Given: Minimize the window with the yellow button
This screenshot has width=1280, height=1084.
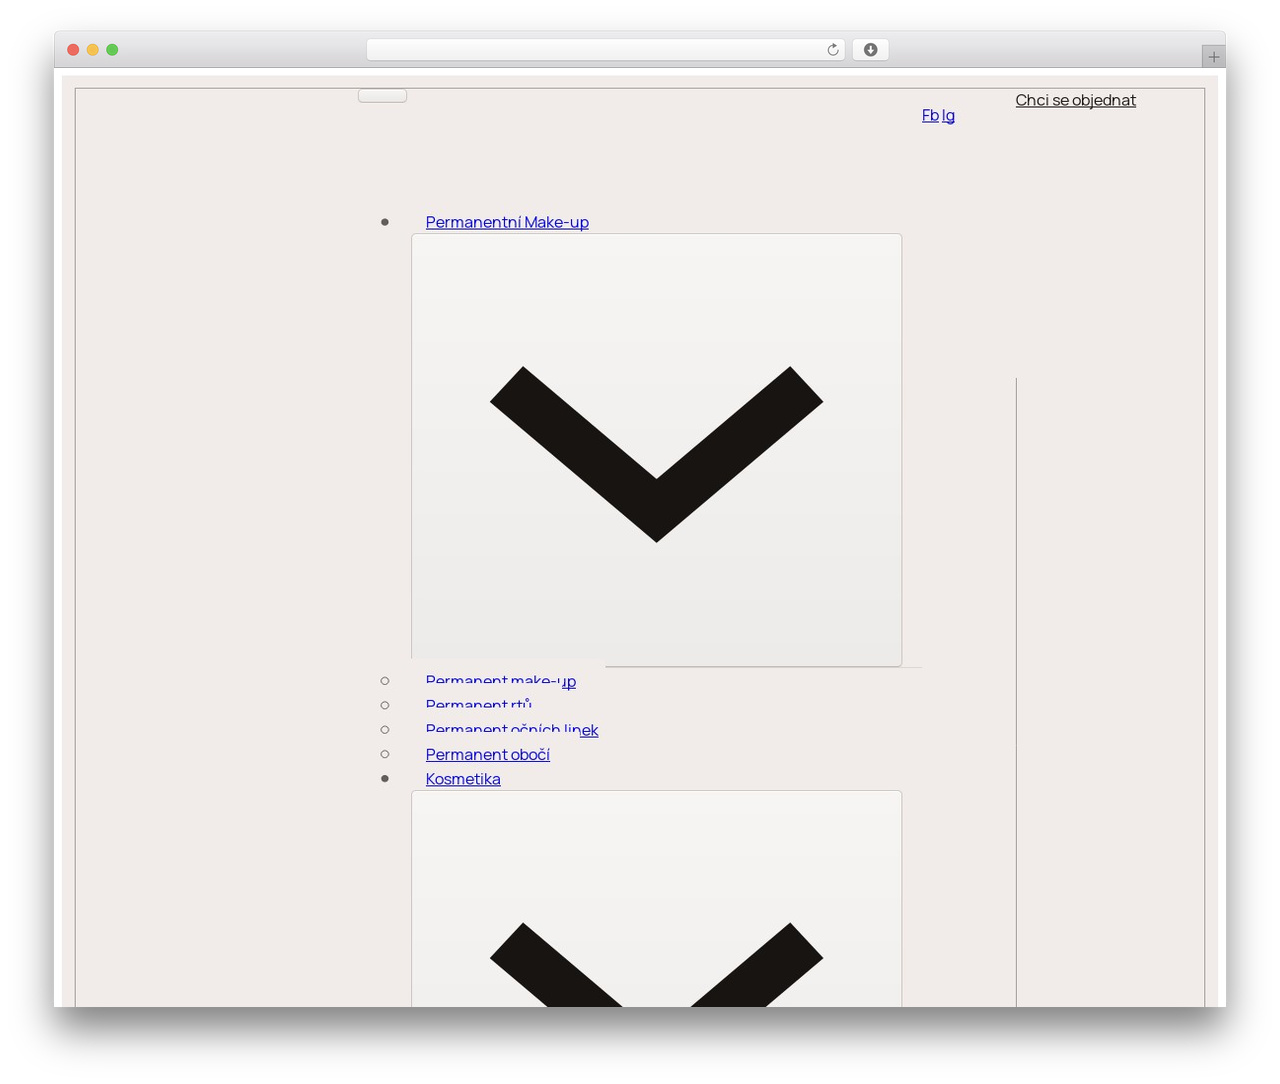Looking at the screenshot, I should [x=93, y=50].
